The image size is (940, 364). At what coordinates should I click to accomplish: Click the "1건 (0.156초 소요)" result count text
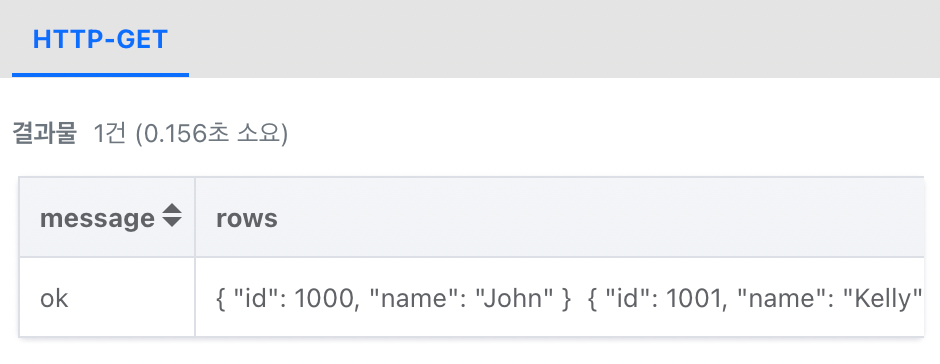pos(191,134)
